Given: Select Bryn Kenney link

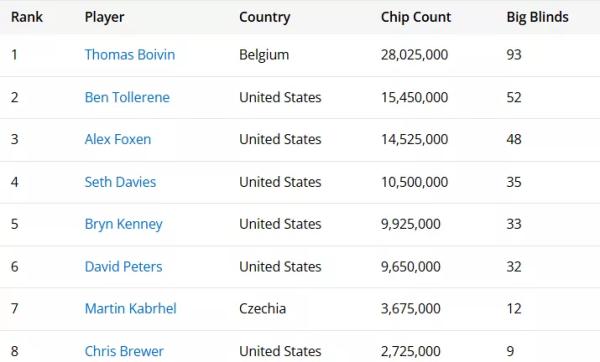Looking at the screenshot, I should [124, 224].
